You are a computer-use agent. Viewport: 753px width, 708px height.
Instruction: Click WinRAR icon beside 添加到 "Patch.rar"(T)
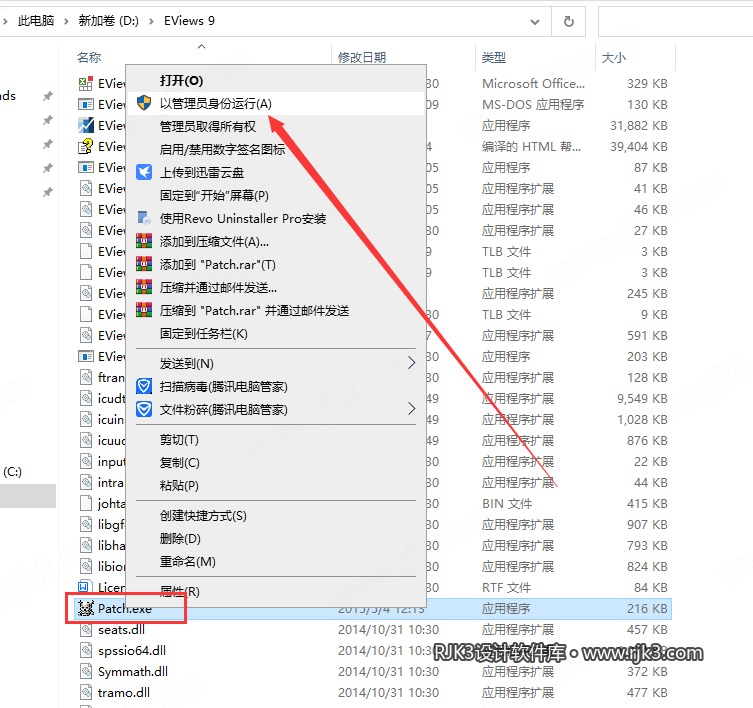coord(144,264)
